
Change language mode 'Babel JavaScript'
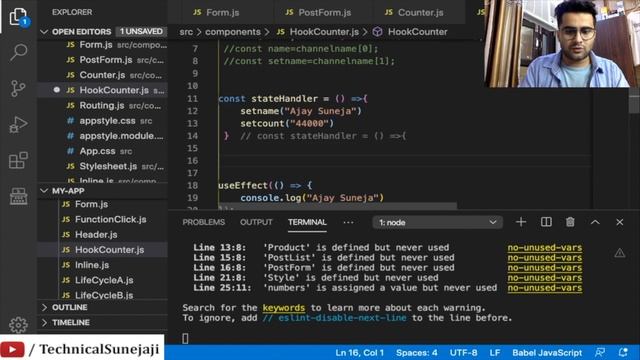coord(547,353)
